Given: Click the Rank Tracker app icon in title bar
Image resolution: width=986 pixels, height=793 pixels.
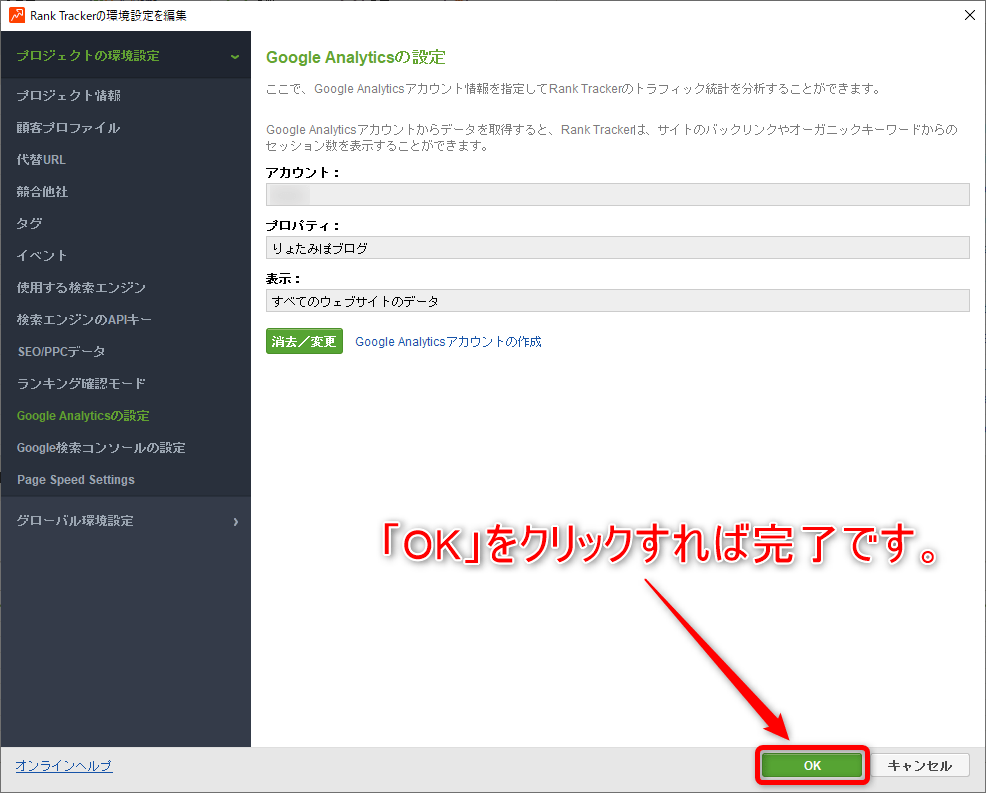Looking at the screenshot, I should click(x=17, y=15).
